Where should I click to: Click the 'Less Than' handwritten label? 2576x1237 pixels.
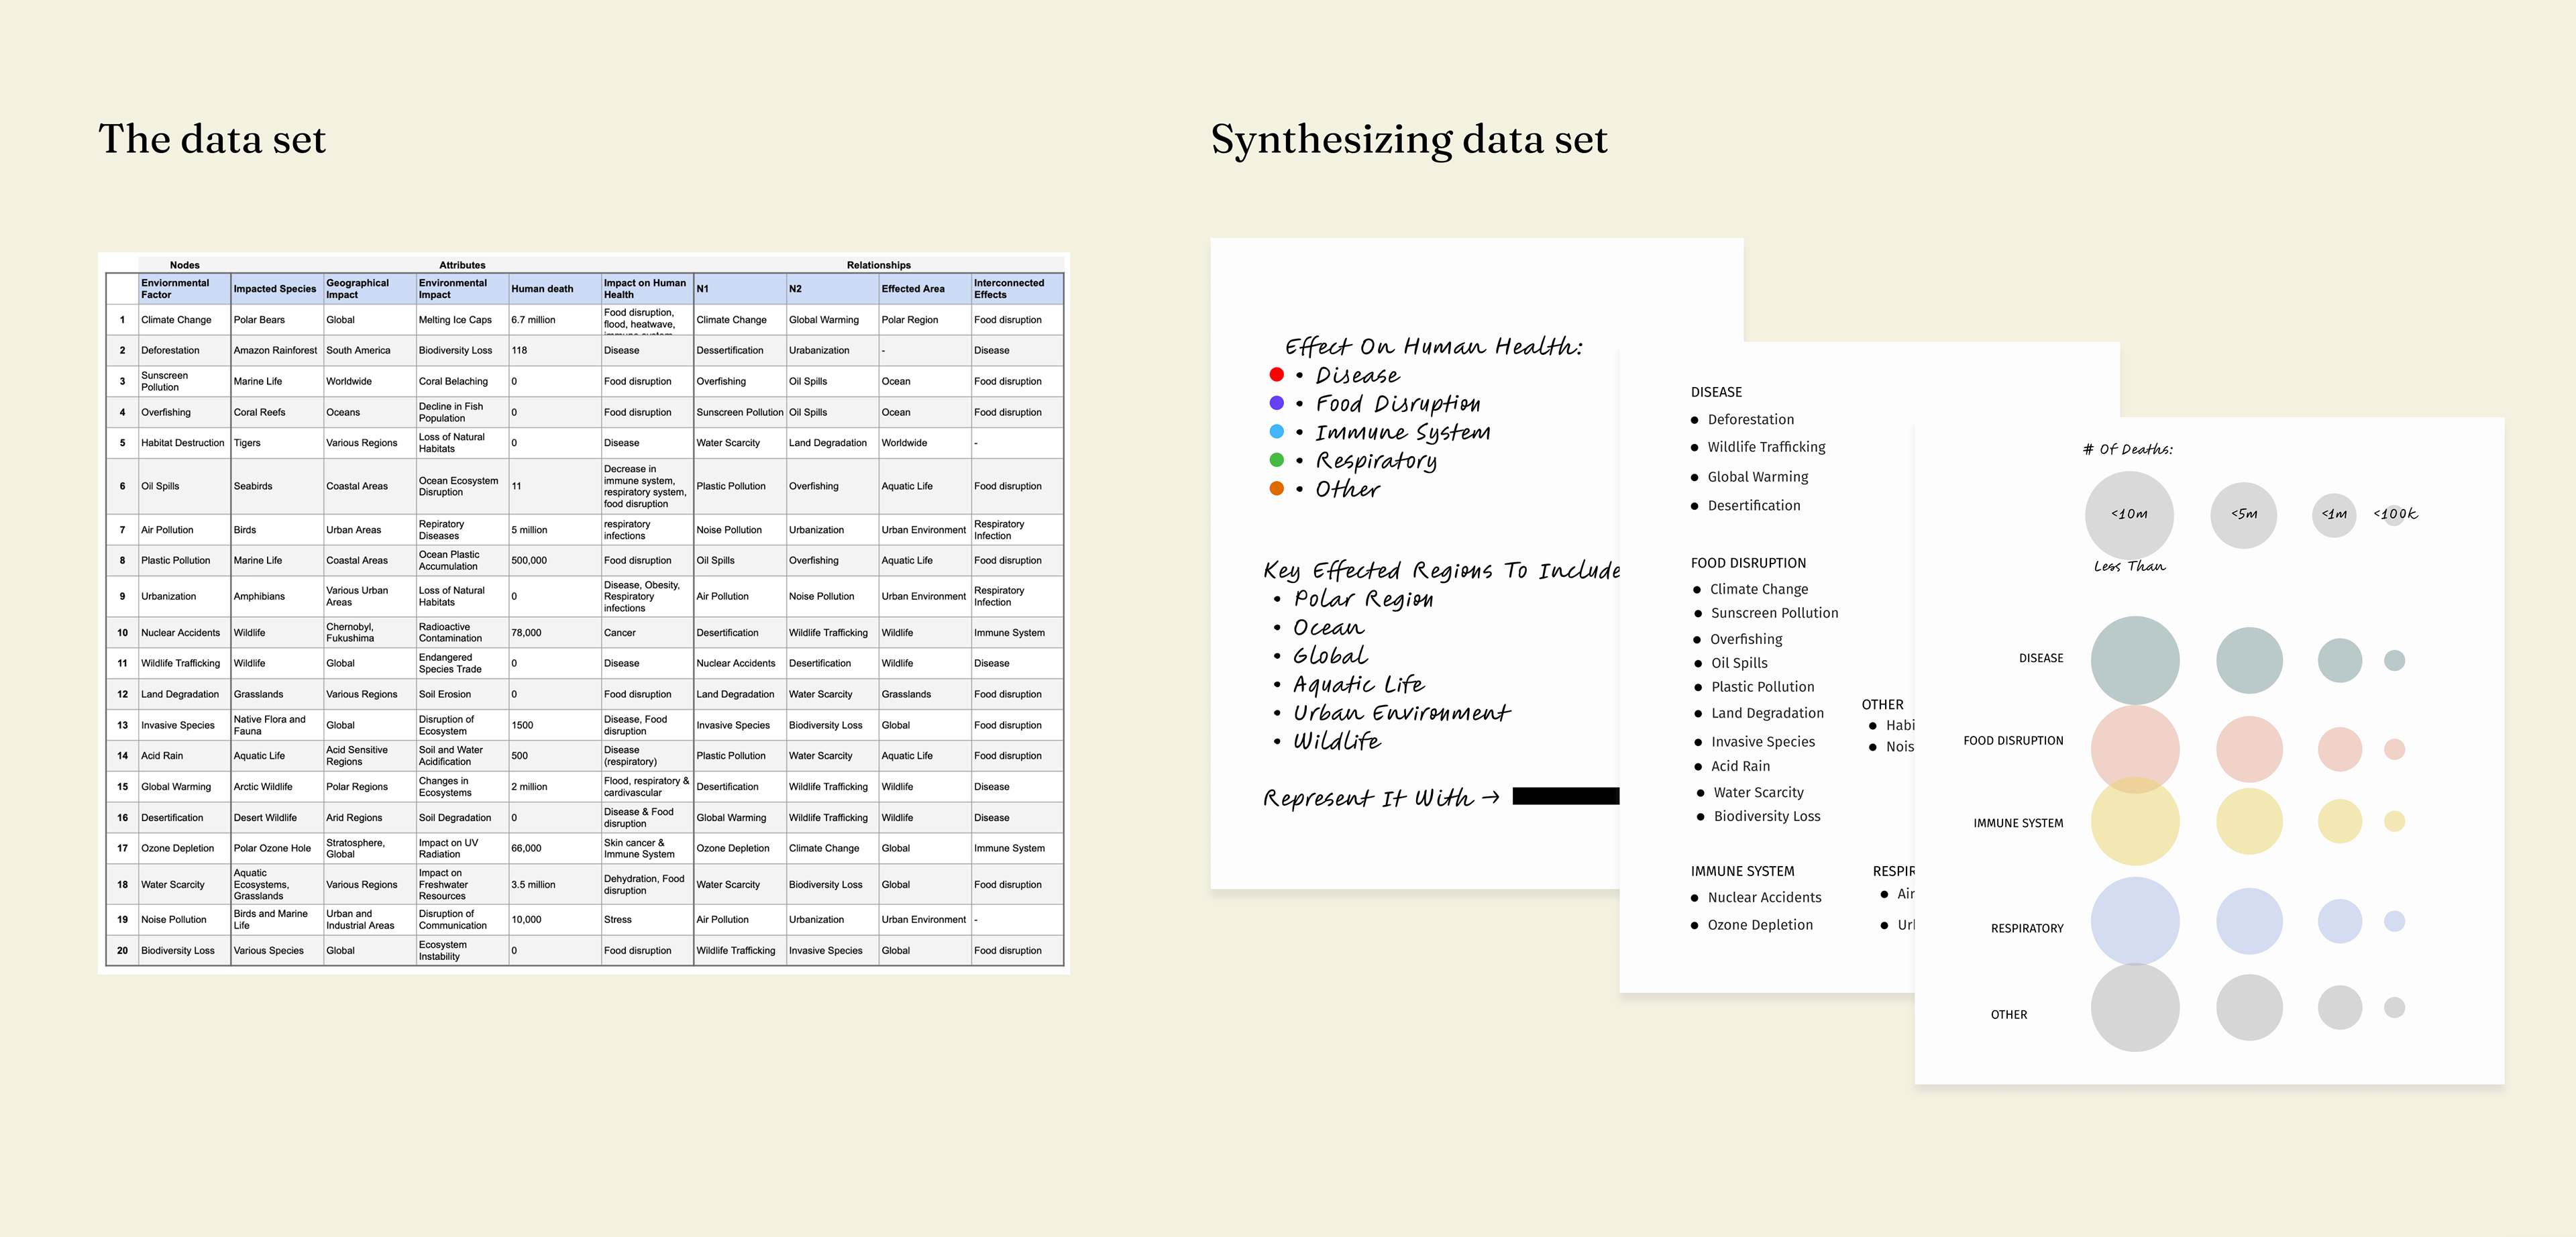(x=2129, y=566)
